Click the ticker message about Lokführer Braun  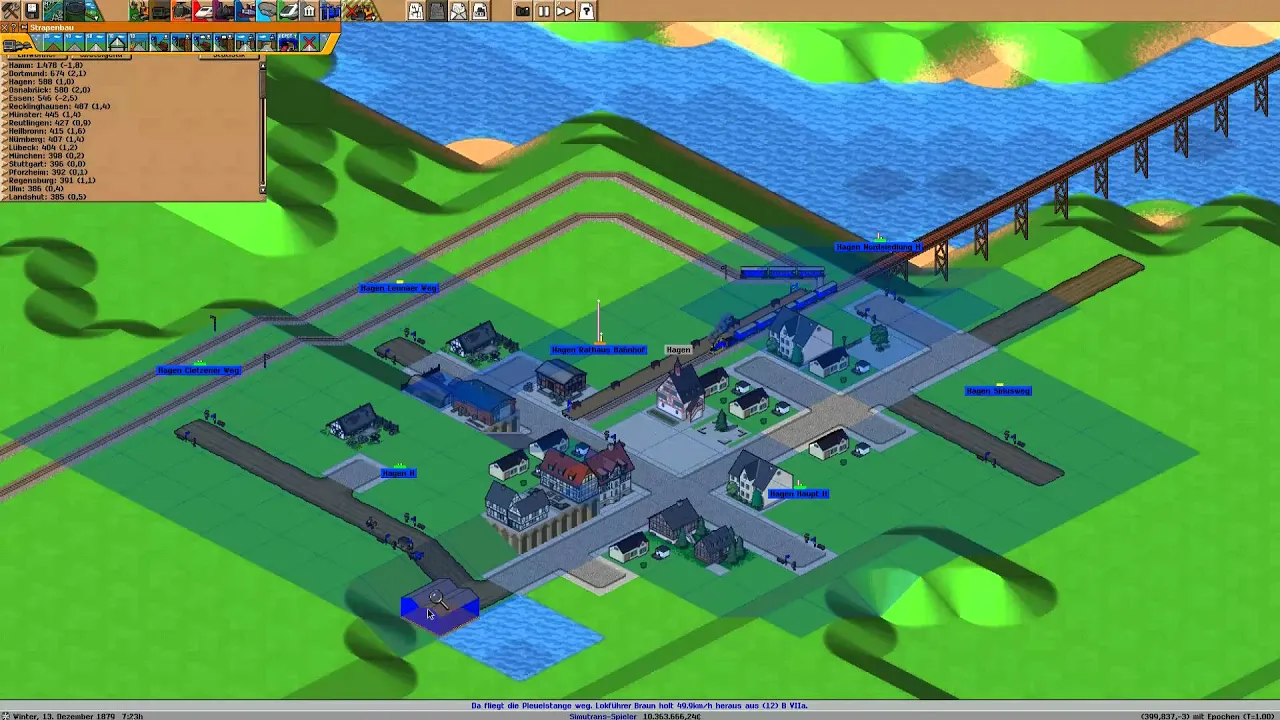point(639,705)
